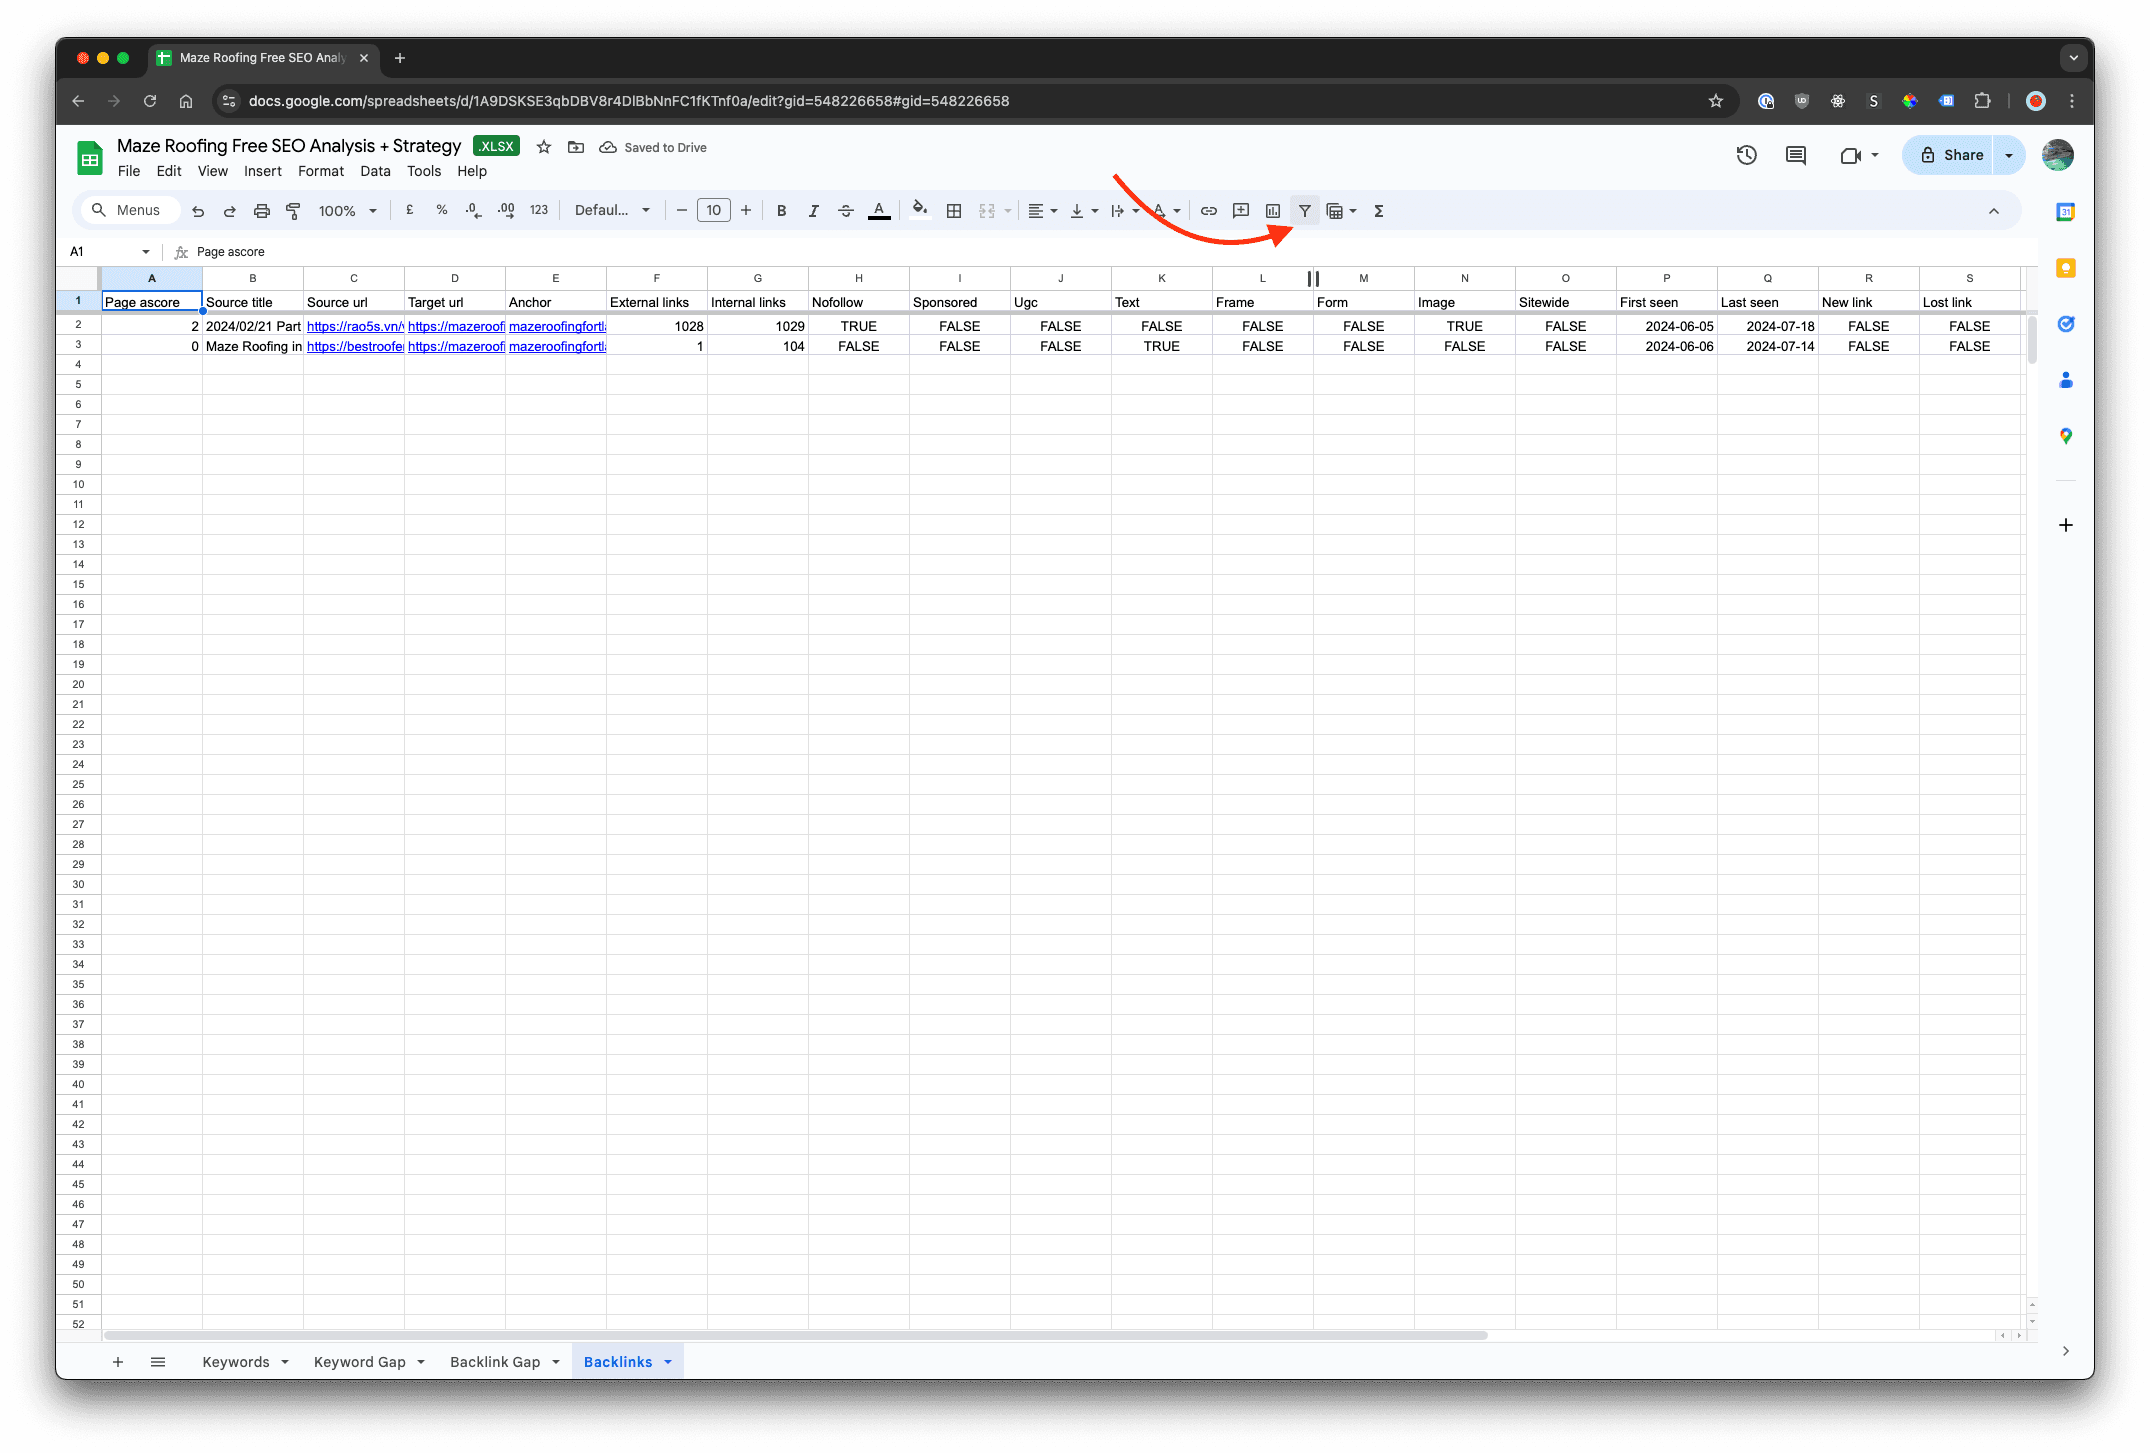Star the spreadsheet
Screen dimensions: 2150x1453
coord(544,147)
